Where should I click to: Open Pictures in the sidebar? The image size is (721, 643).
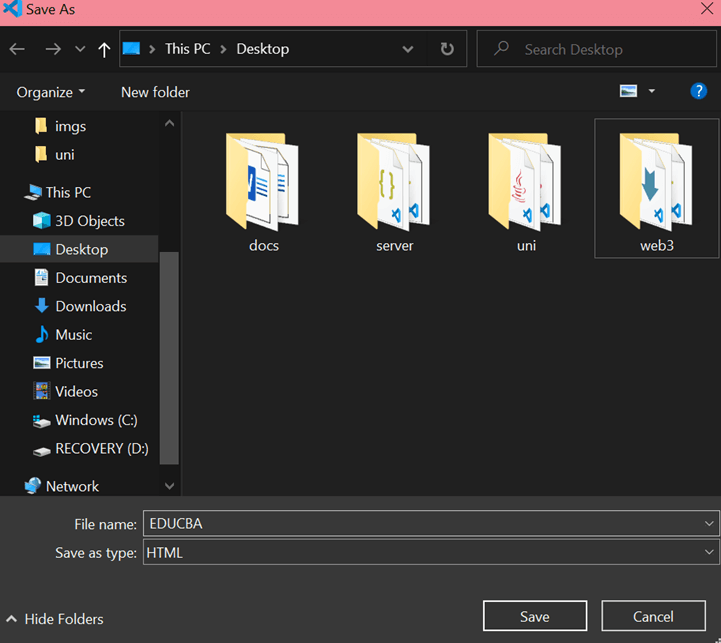[x=68, y=363]
